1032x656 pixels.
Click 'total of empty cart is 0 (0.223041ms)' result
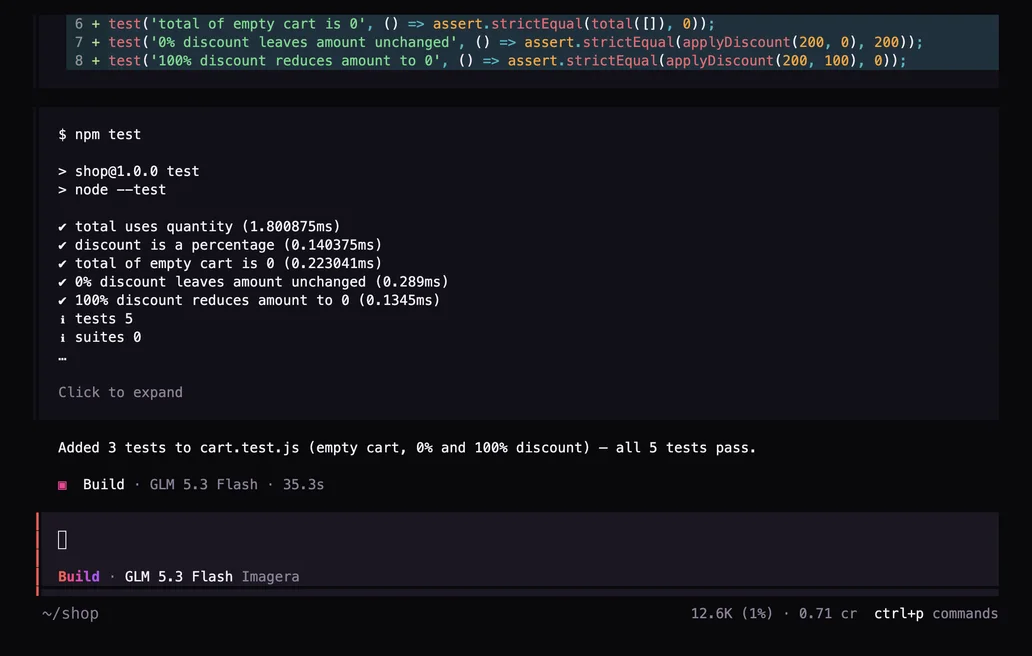(x=220, y=263)
